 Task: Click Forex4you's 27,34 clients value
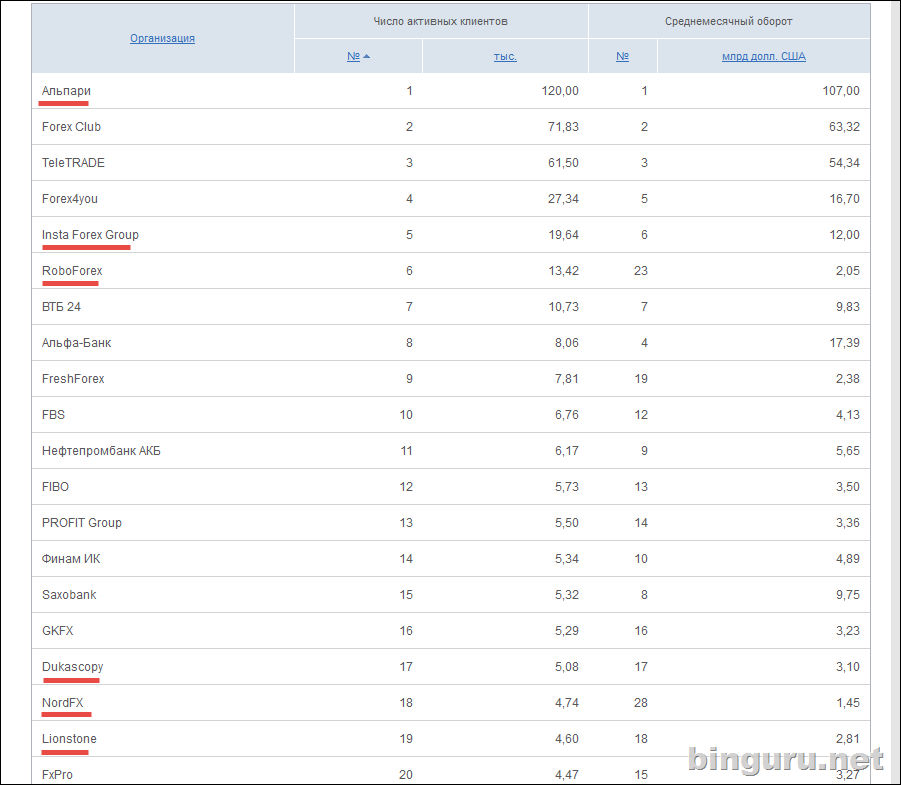click(x=563, y=199)
